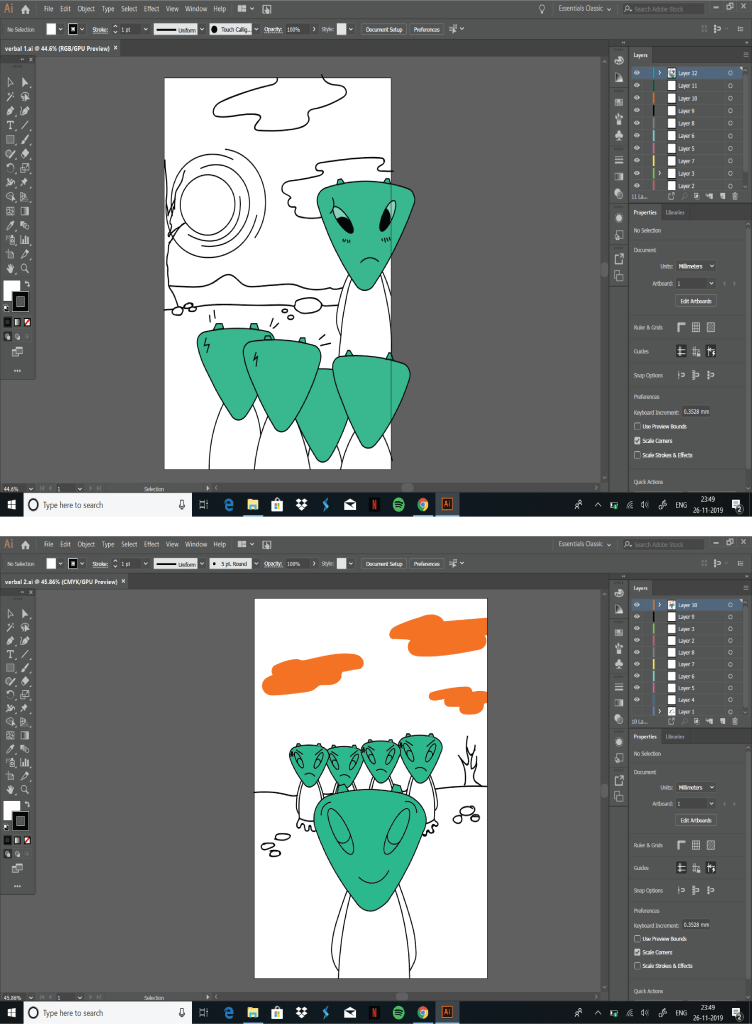Open the 5 pt. Round brush dropdown

coord(233,564)
